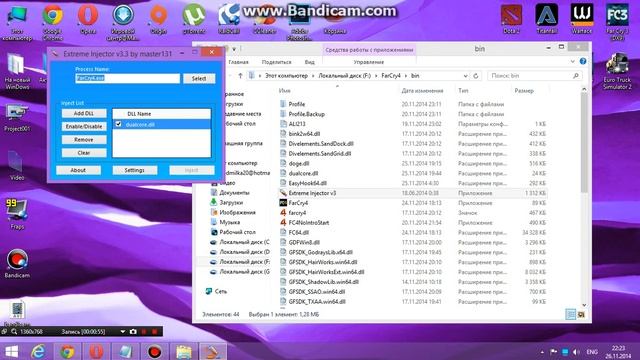The height and width of the screenshot is (360, 640).
Task: Open Управление ribbon tab
Action: 369,62
